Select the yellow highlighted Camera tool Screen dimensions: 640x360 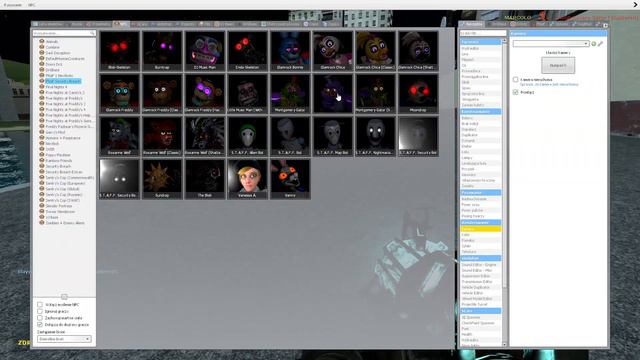click(480, 229)
